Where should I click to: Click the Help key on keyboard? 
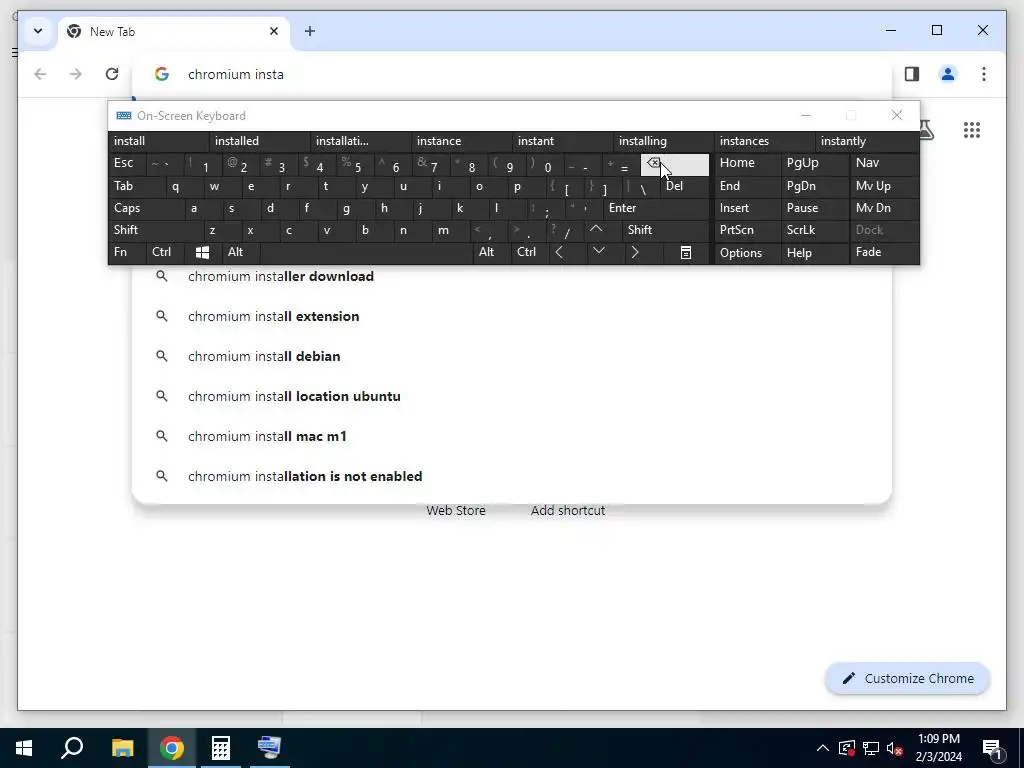pyautogui.click(x=814, y=253)
